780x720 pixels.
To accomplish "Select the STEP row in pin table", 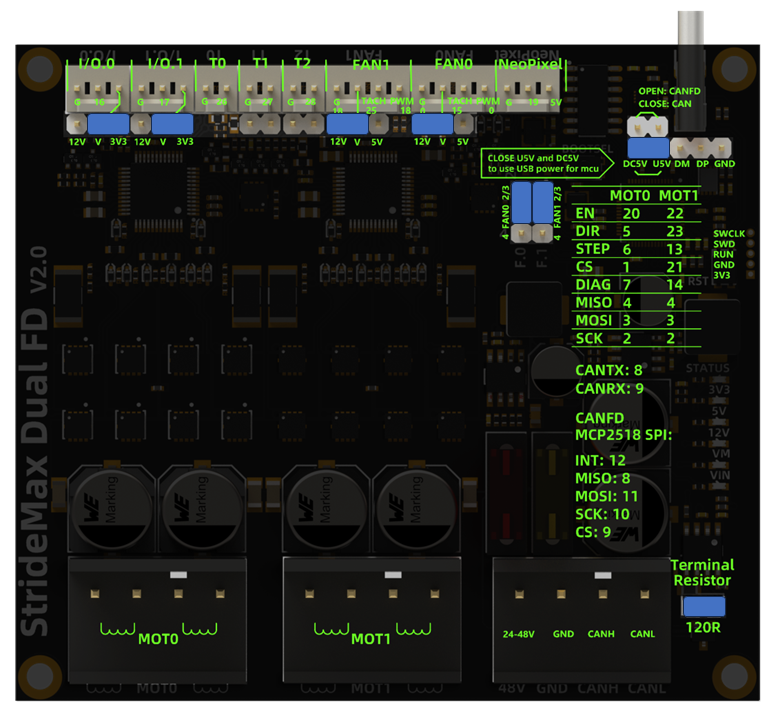I will pyautogui.click(x=636, y=249).
